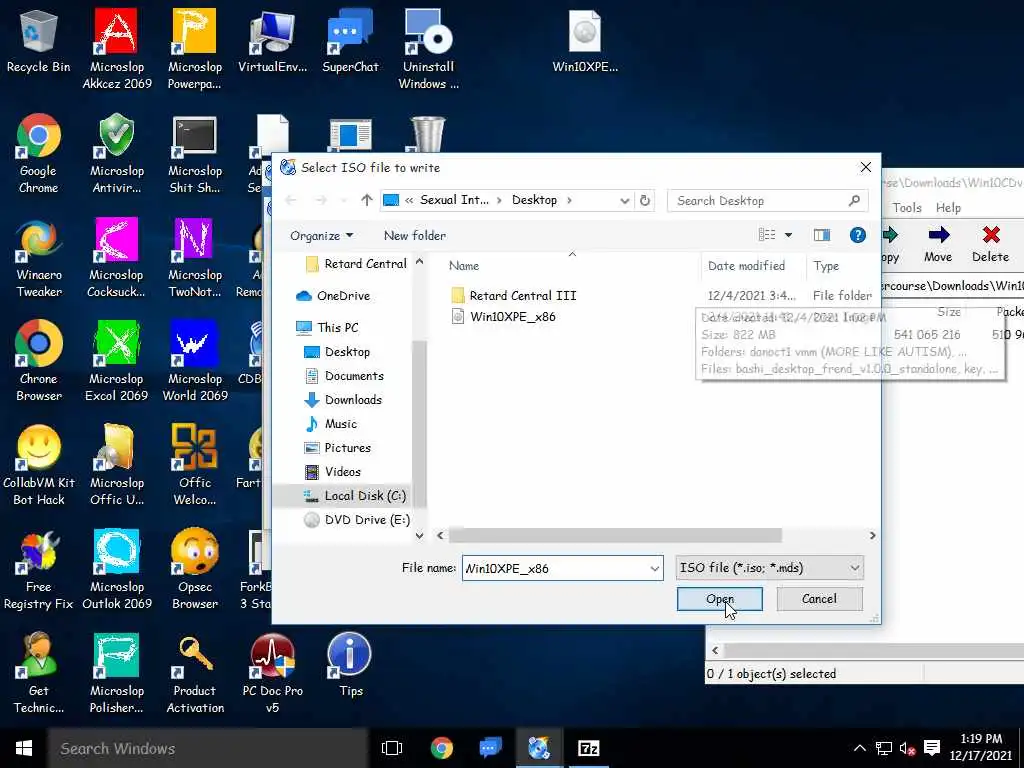Click the Open button
This screenshot has width=1024, height=768.
click(720, 599)
